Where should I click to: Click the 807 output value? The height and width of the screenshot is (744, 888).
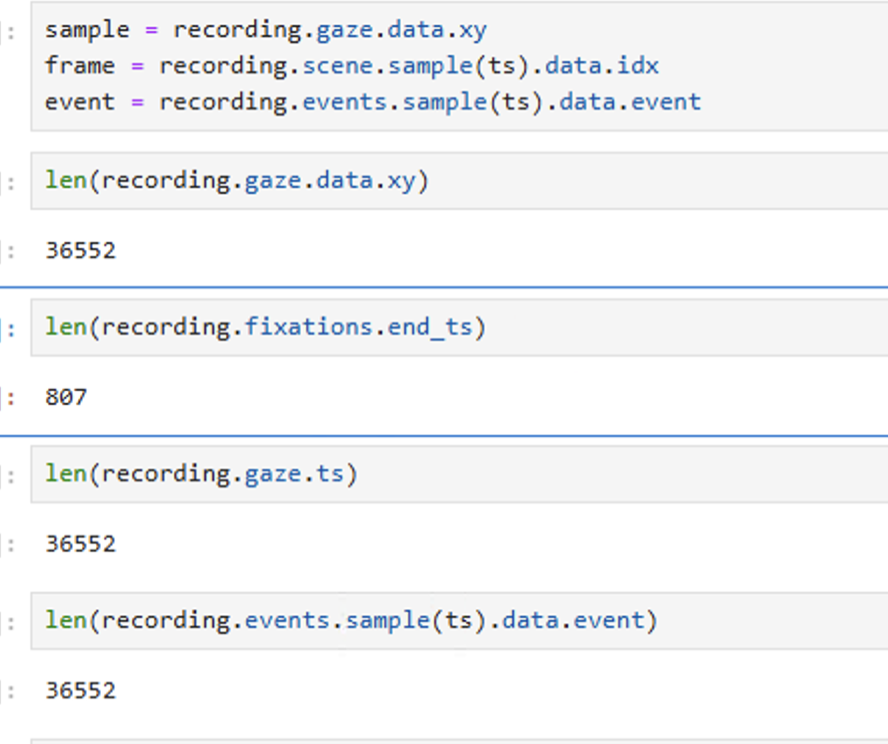point(66,397)
